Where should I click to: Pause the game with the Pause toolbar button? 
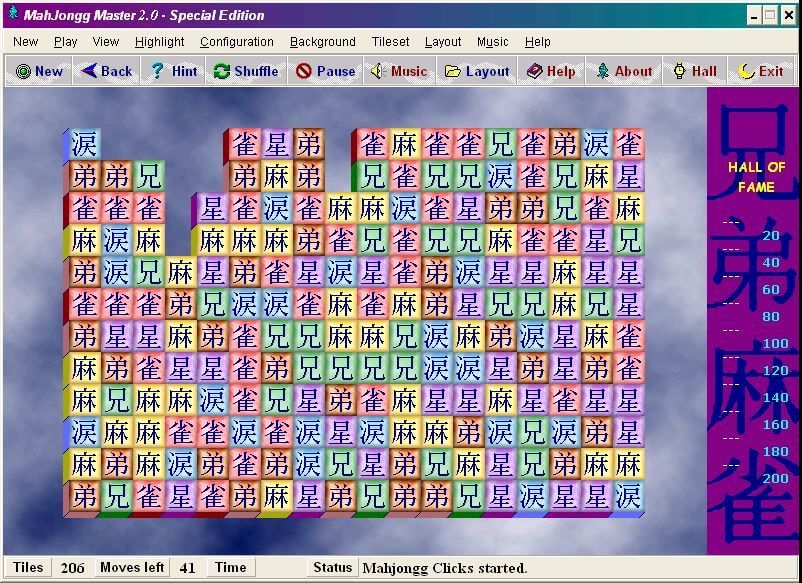click(325, 71)
